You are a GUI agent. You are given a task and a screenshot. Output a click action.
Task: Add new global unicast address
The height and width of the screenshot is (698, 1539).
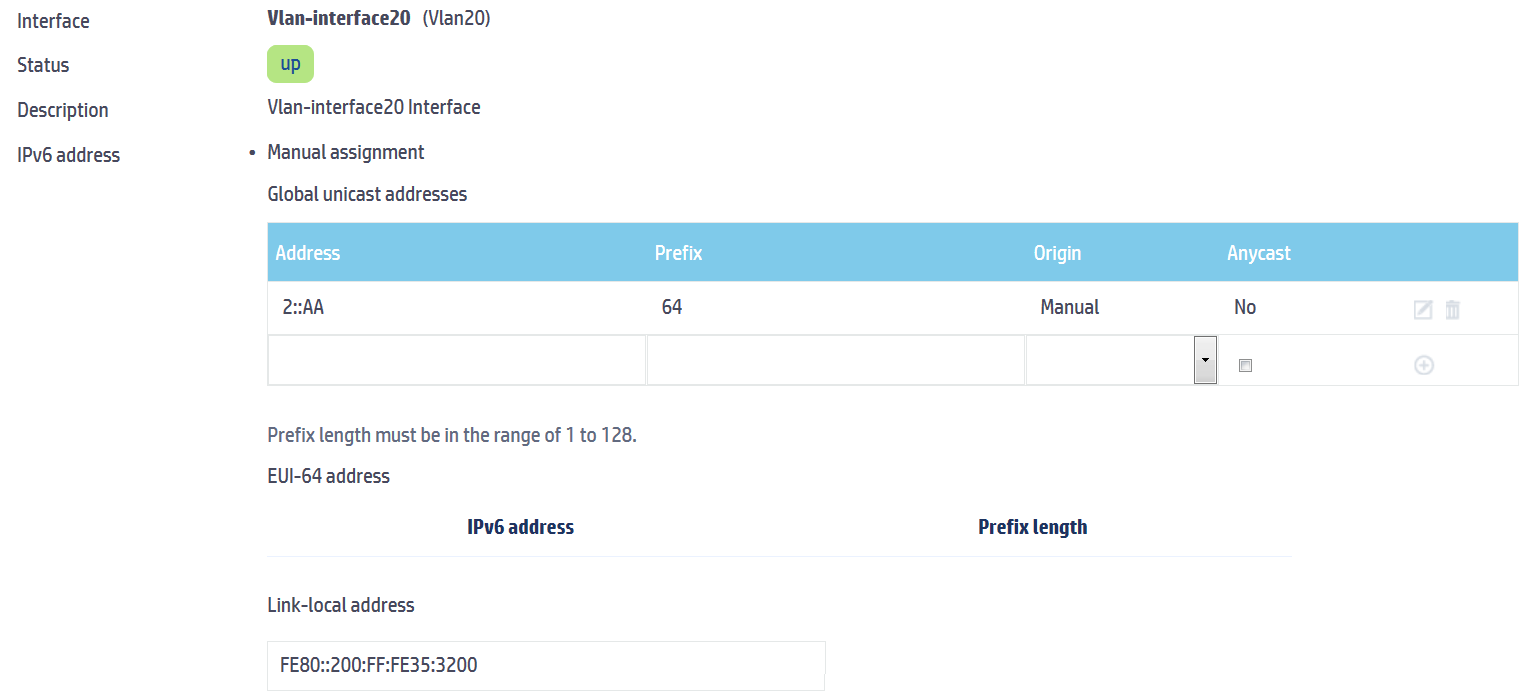click(x=1424, y=366)
